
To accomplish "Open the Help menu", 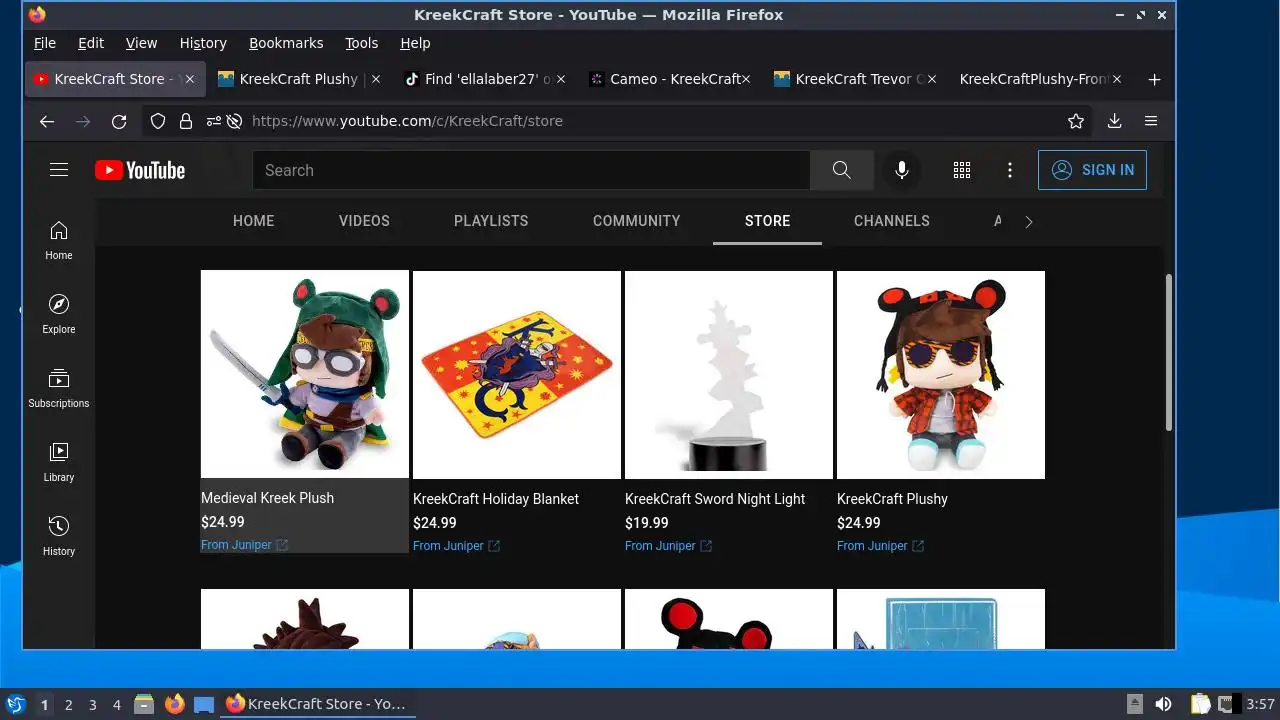I will click(415, 43).
